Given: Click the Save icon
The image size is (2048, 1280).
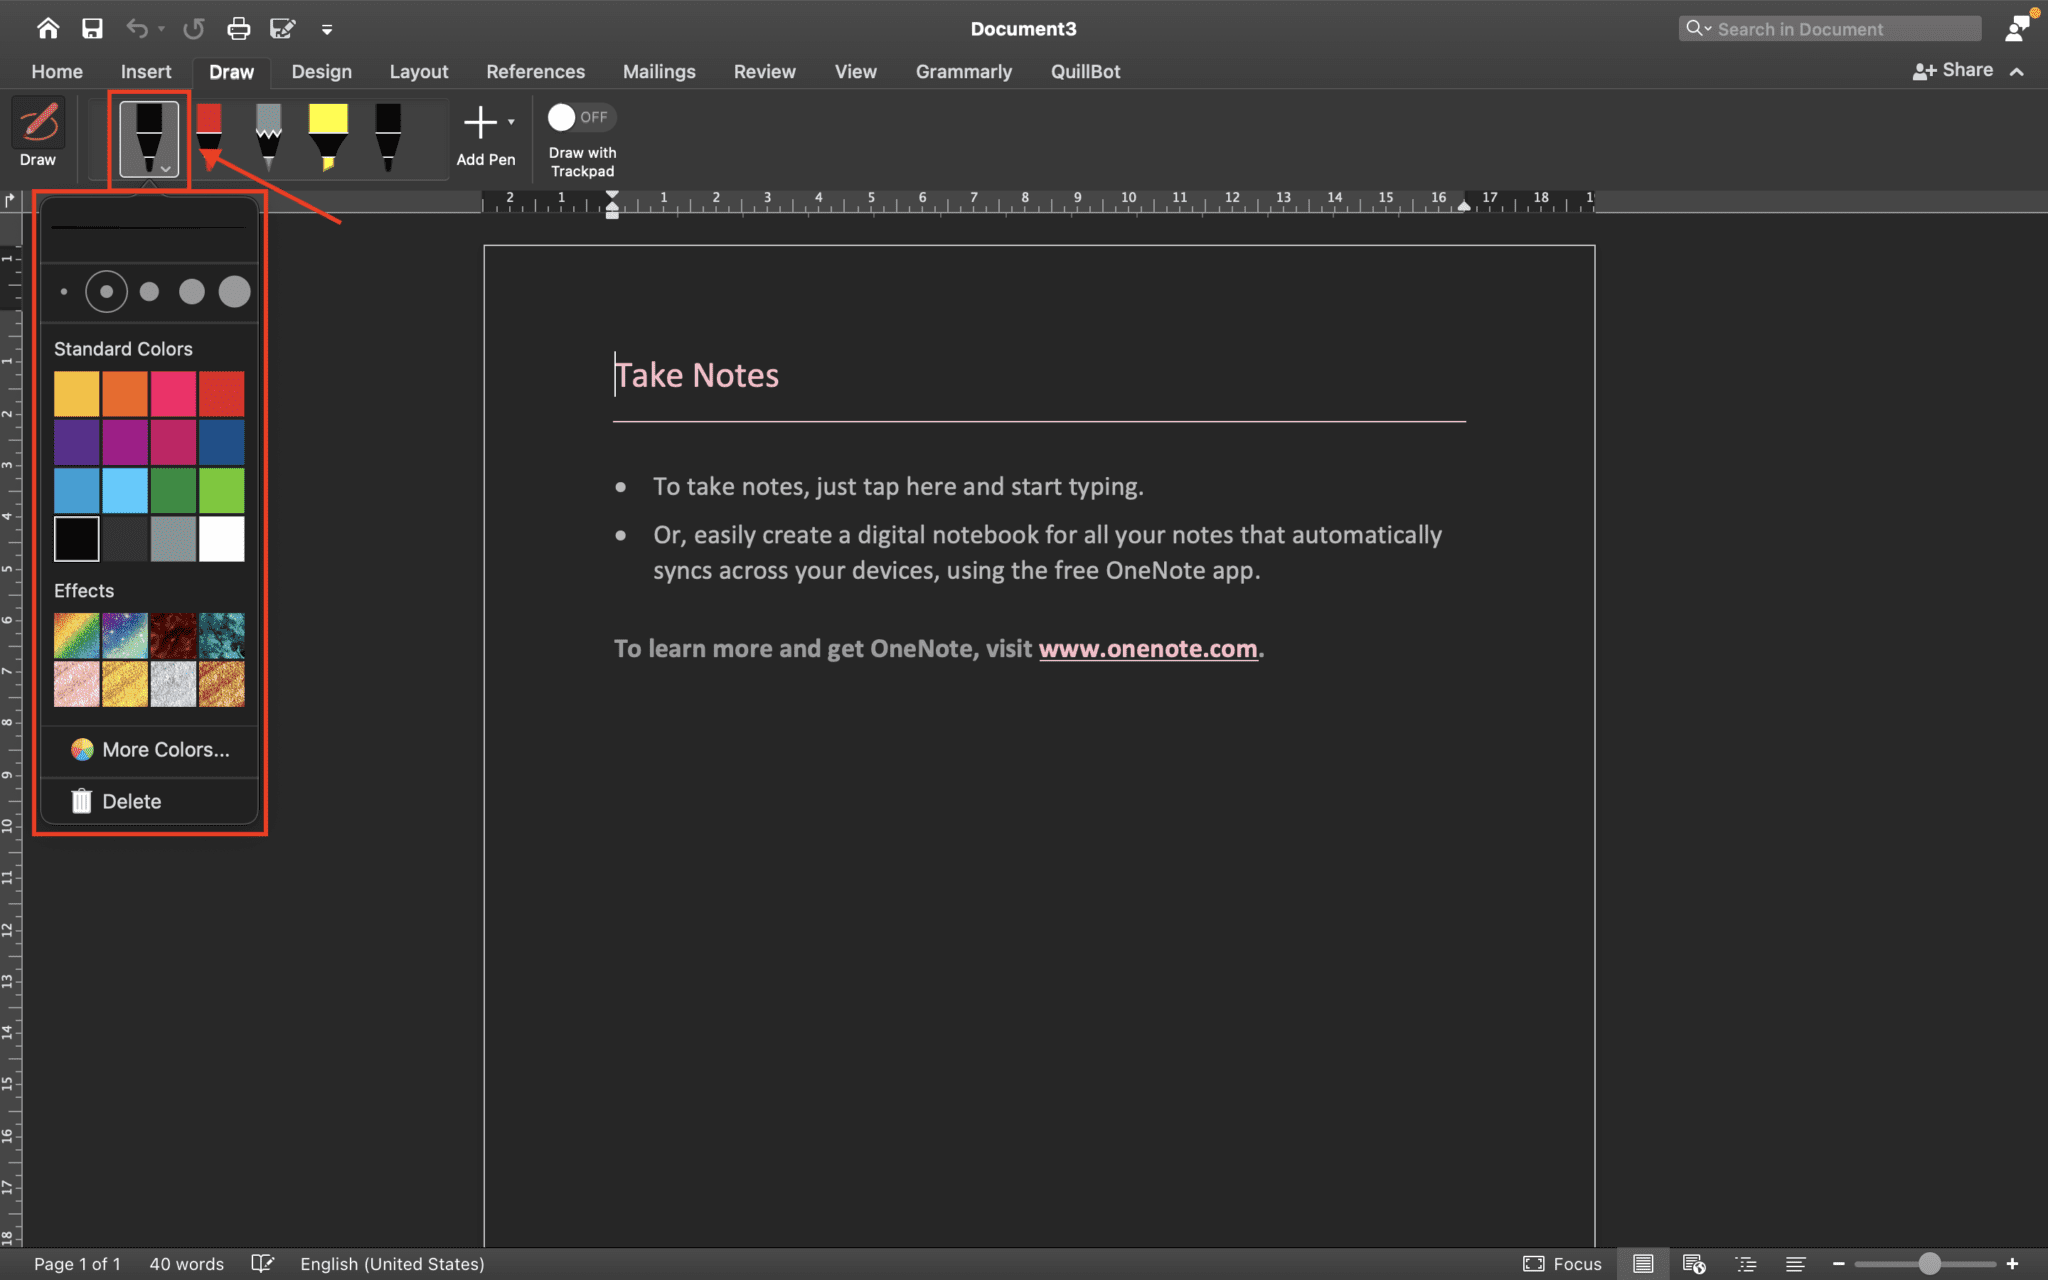Looking at the screenshot, I should click(92, 28).
